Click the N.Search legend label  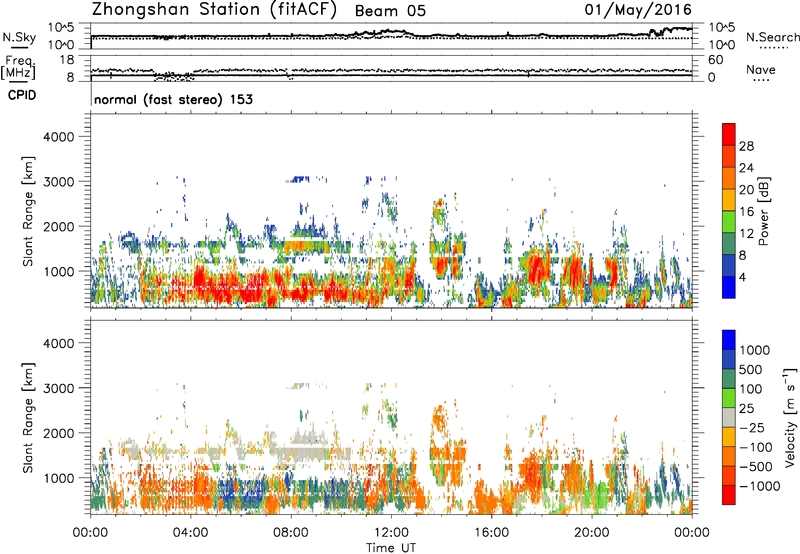(772, 37)
